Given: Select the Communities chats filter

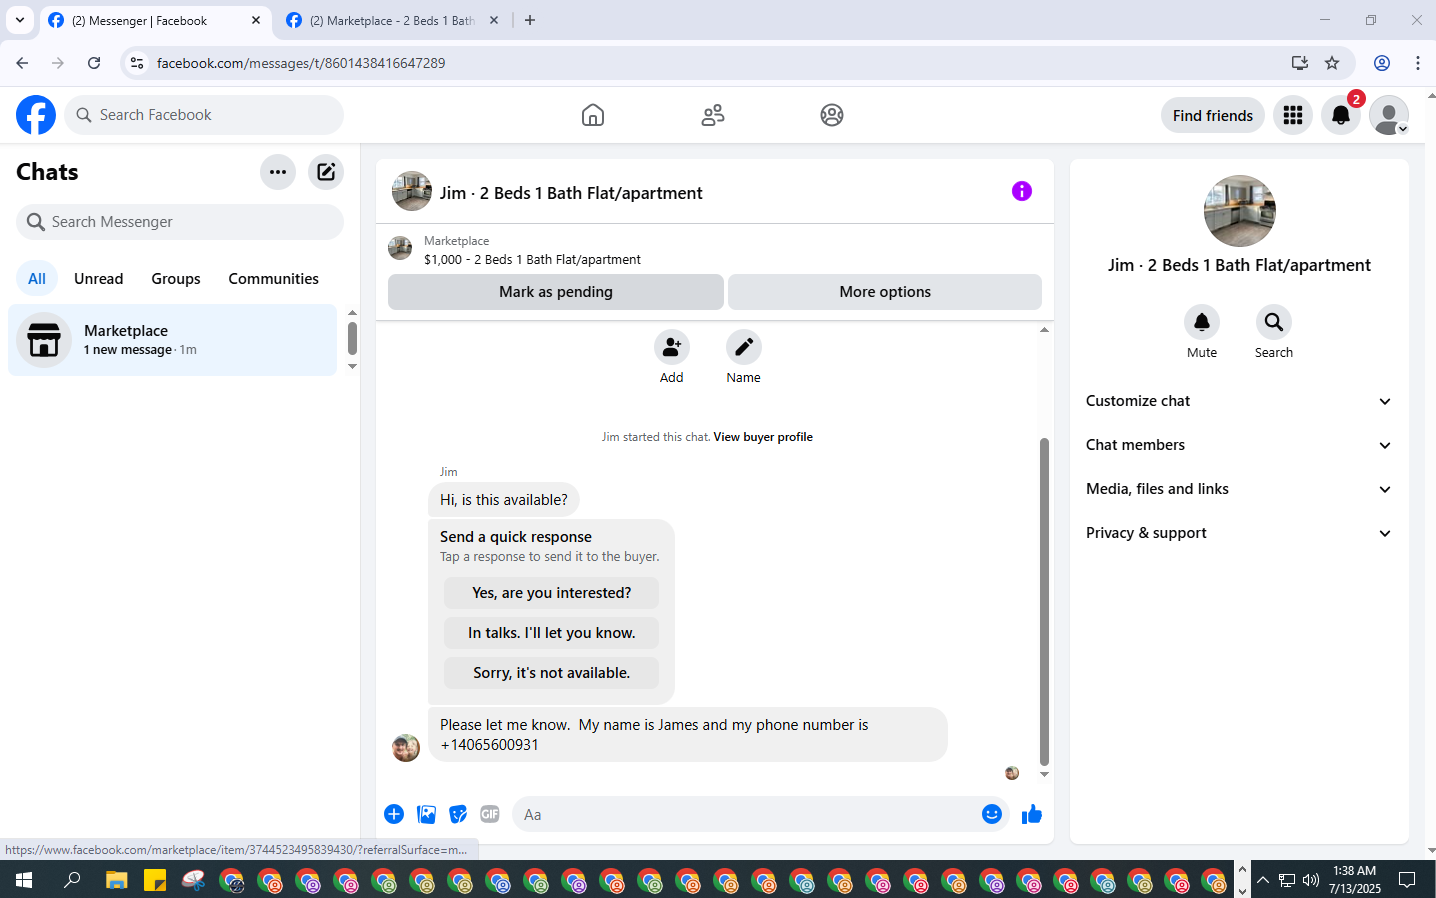Looking at the screenshot, I should [x=273, y=279].
